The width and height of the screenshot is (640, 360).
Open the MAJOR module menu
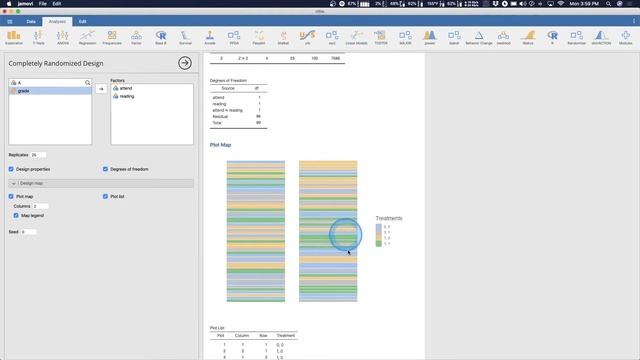[405, 38]
